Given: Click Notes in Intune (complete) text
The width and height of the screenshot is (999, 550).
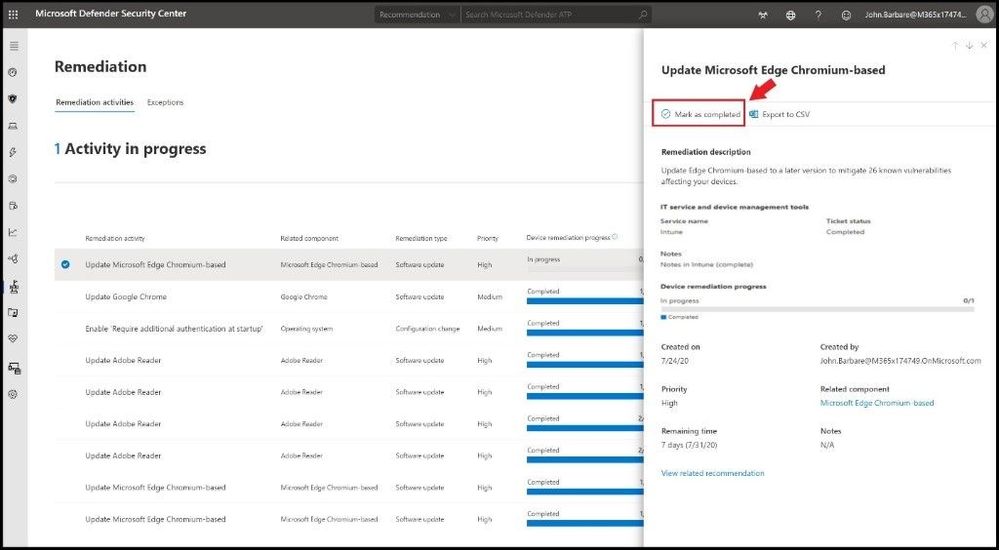Looking at the screenshot, I should point(707,264).
